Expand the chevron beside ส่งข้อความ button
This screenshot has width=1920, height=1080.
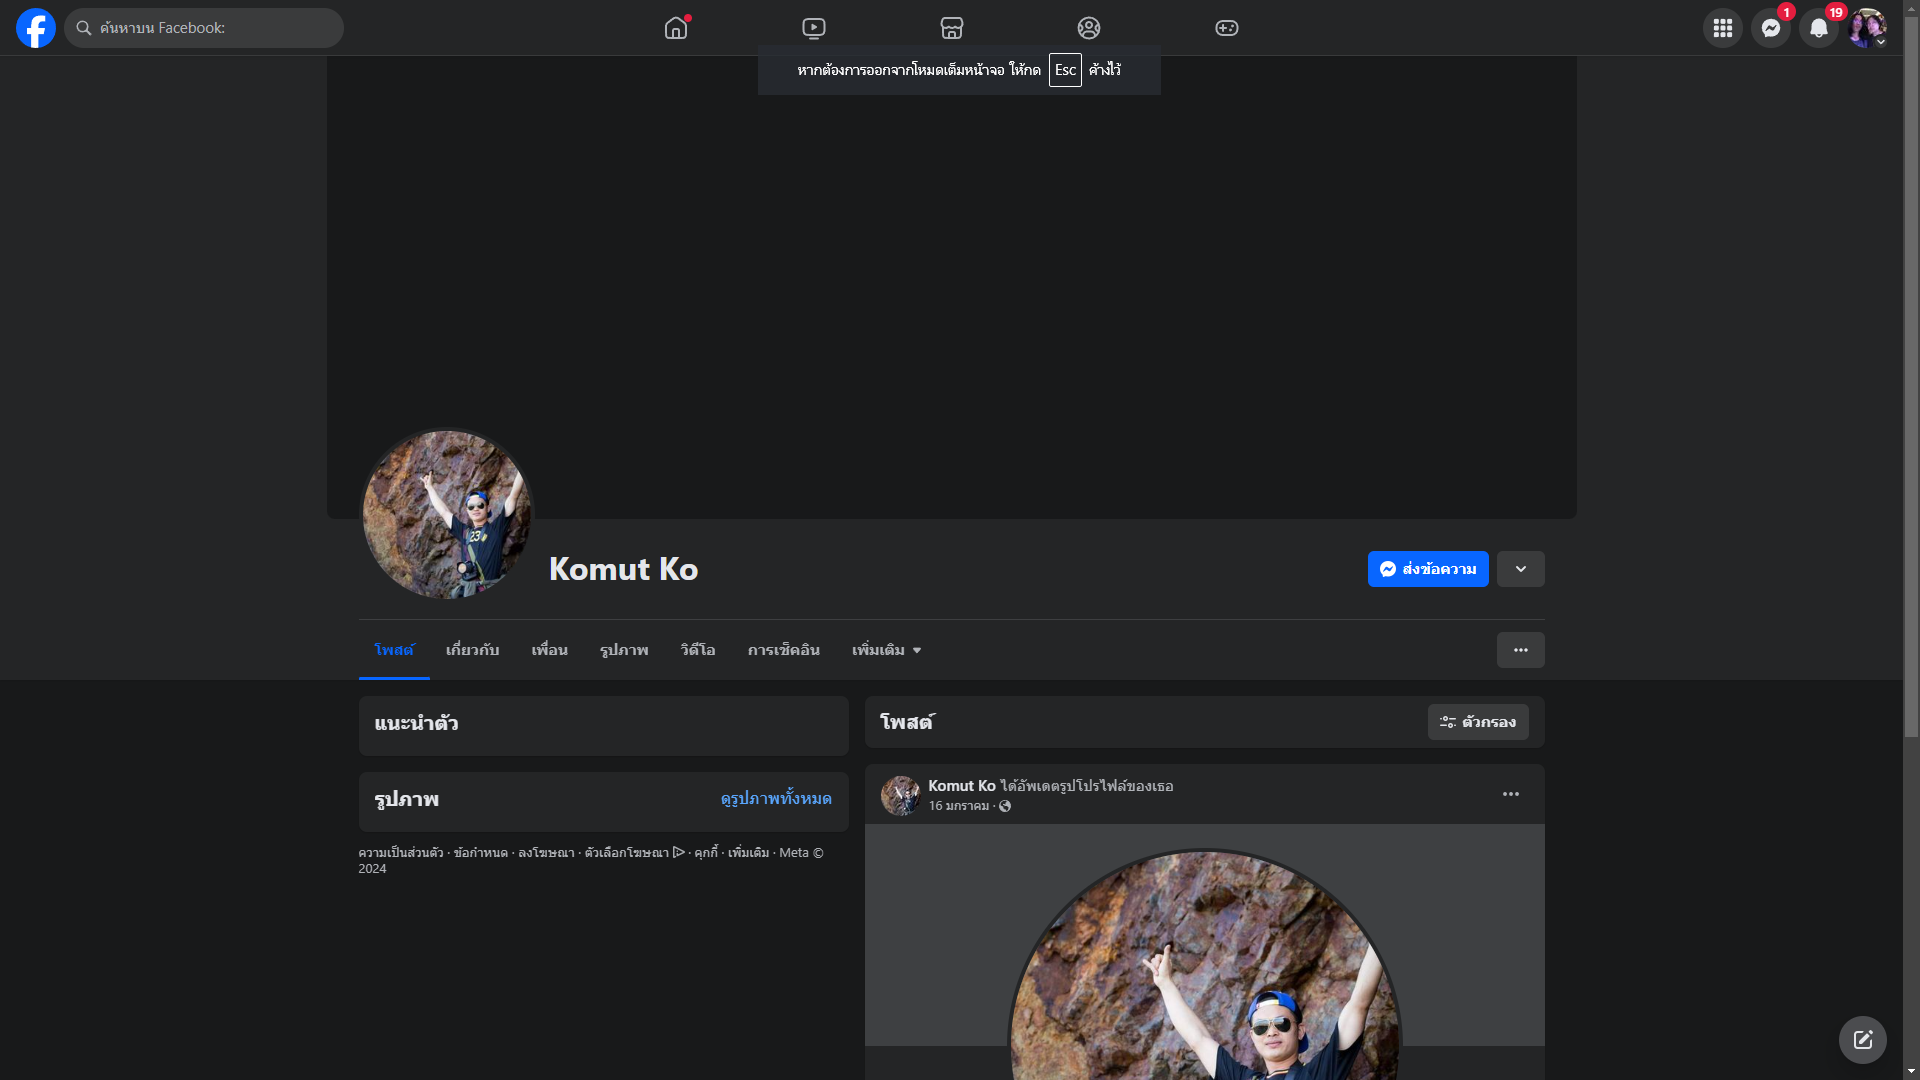pyautogui.click(x=1520, y=569)
